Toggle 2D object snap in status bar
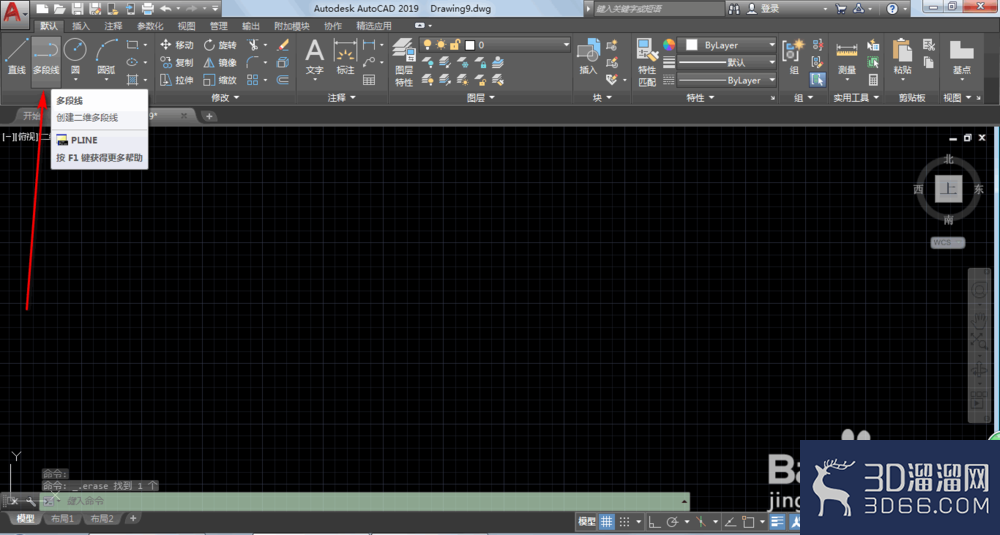Screen dimensions: 1000x535 [749, 521]
